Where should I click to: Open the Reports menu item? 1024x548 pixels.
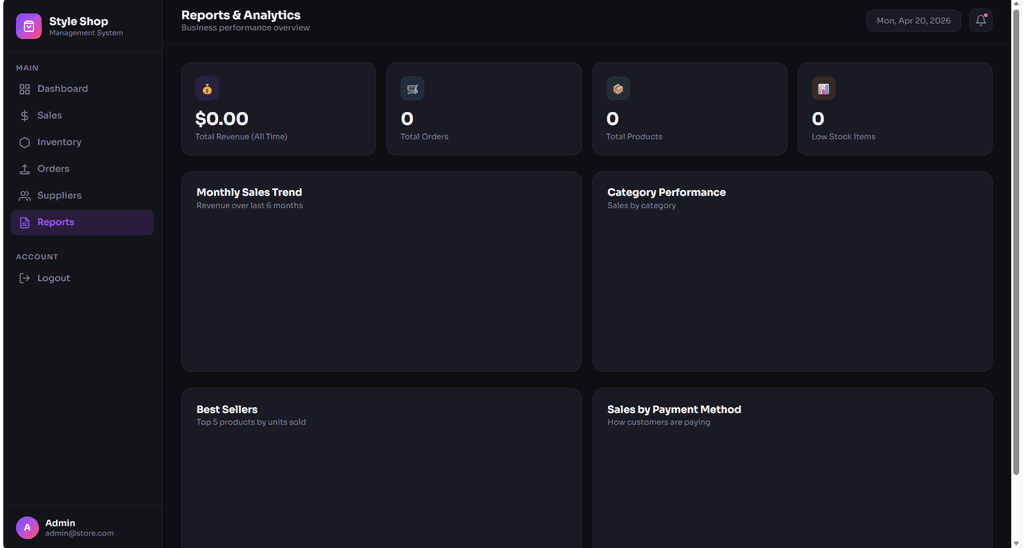click(82, 223)
